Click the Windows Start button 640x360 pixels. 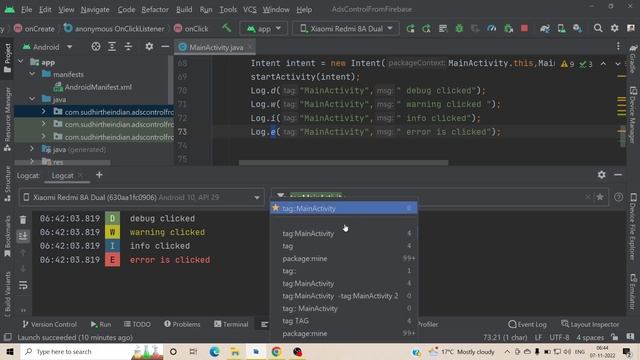click(x=10, y=351)
